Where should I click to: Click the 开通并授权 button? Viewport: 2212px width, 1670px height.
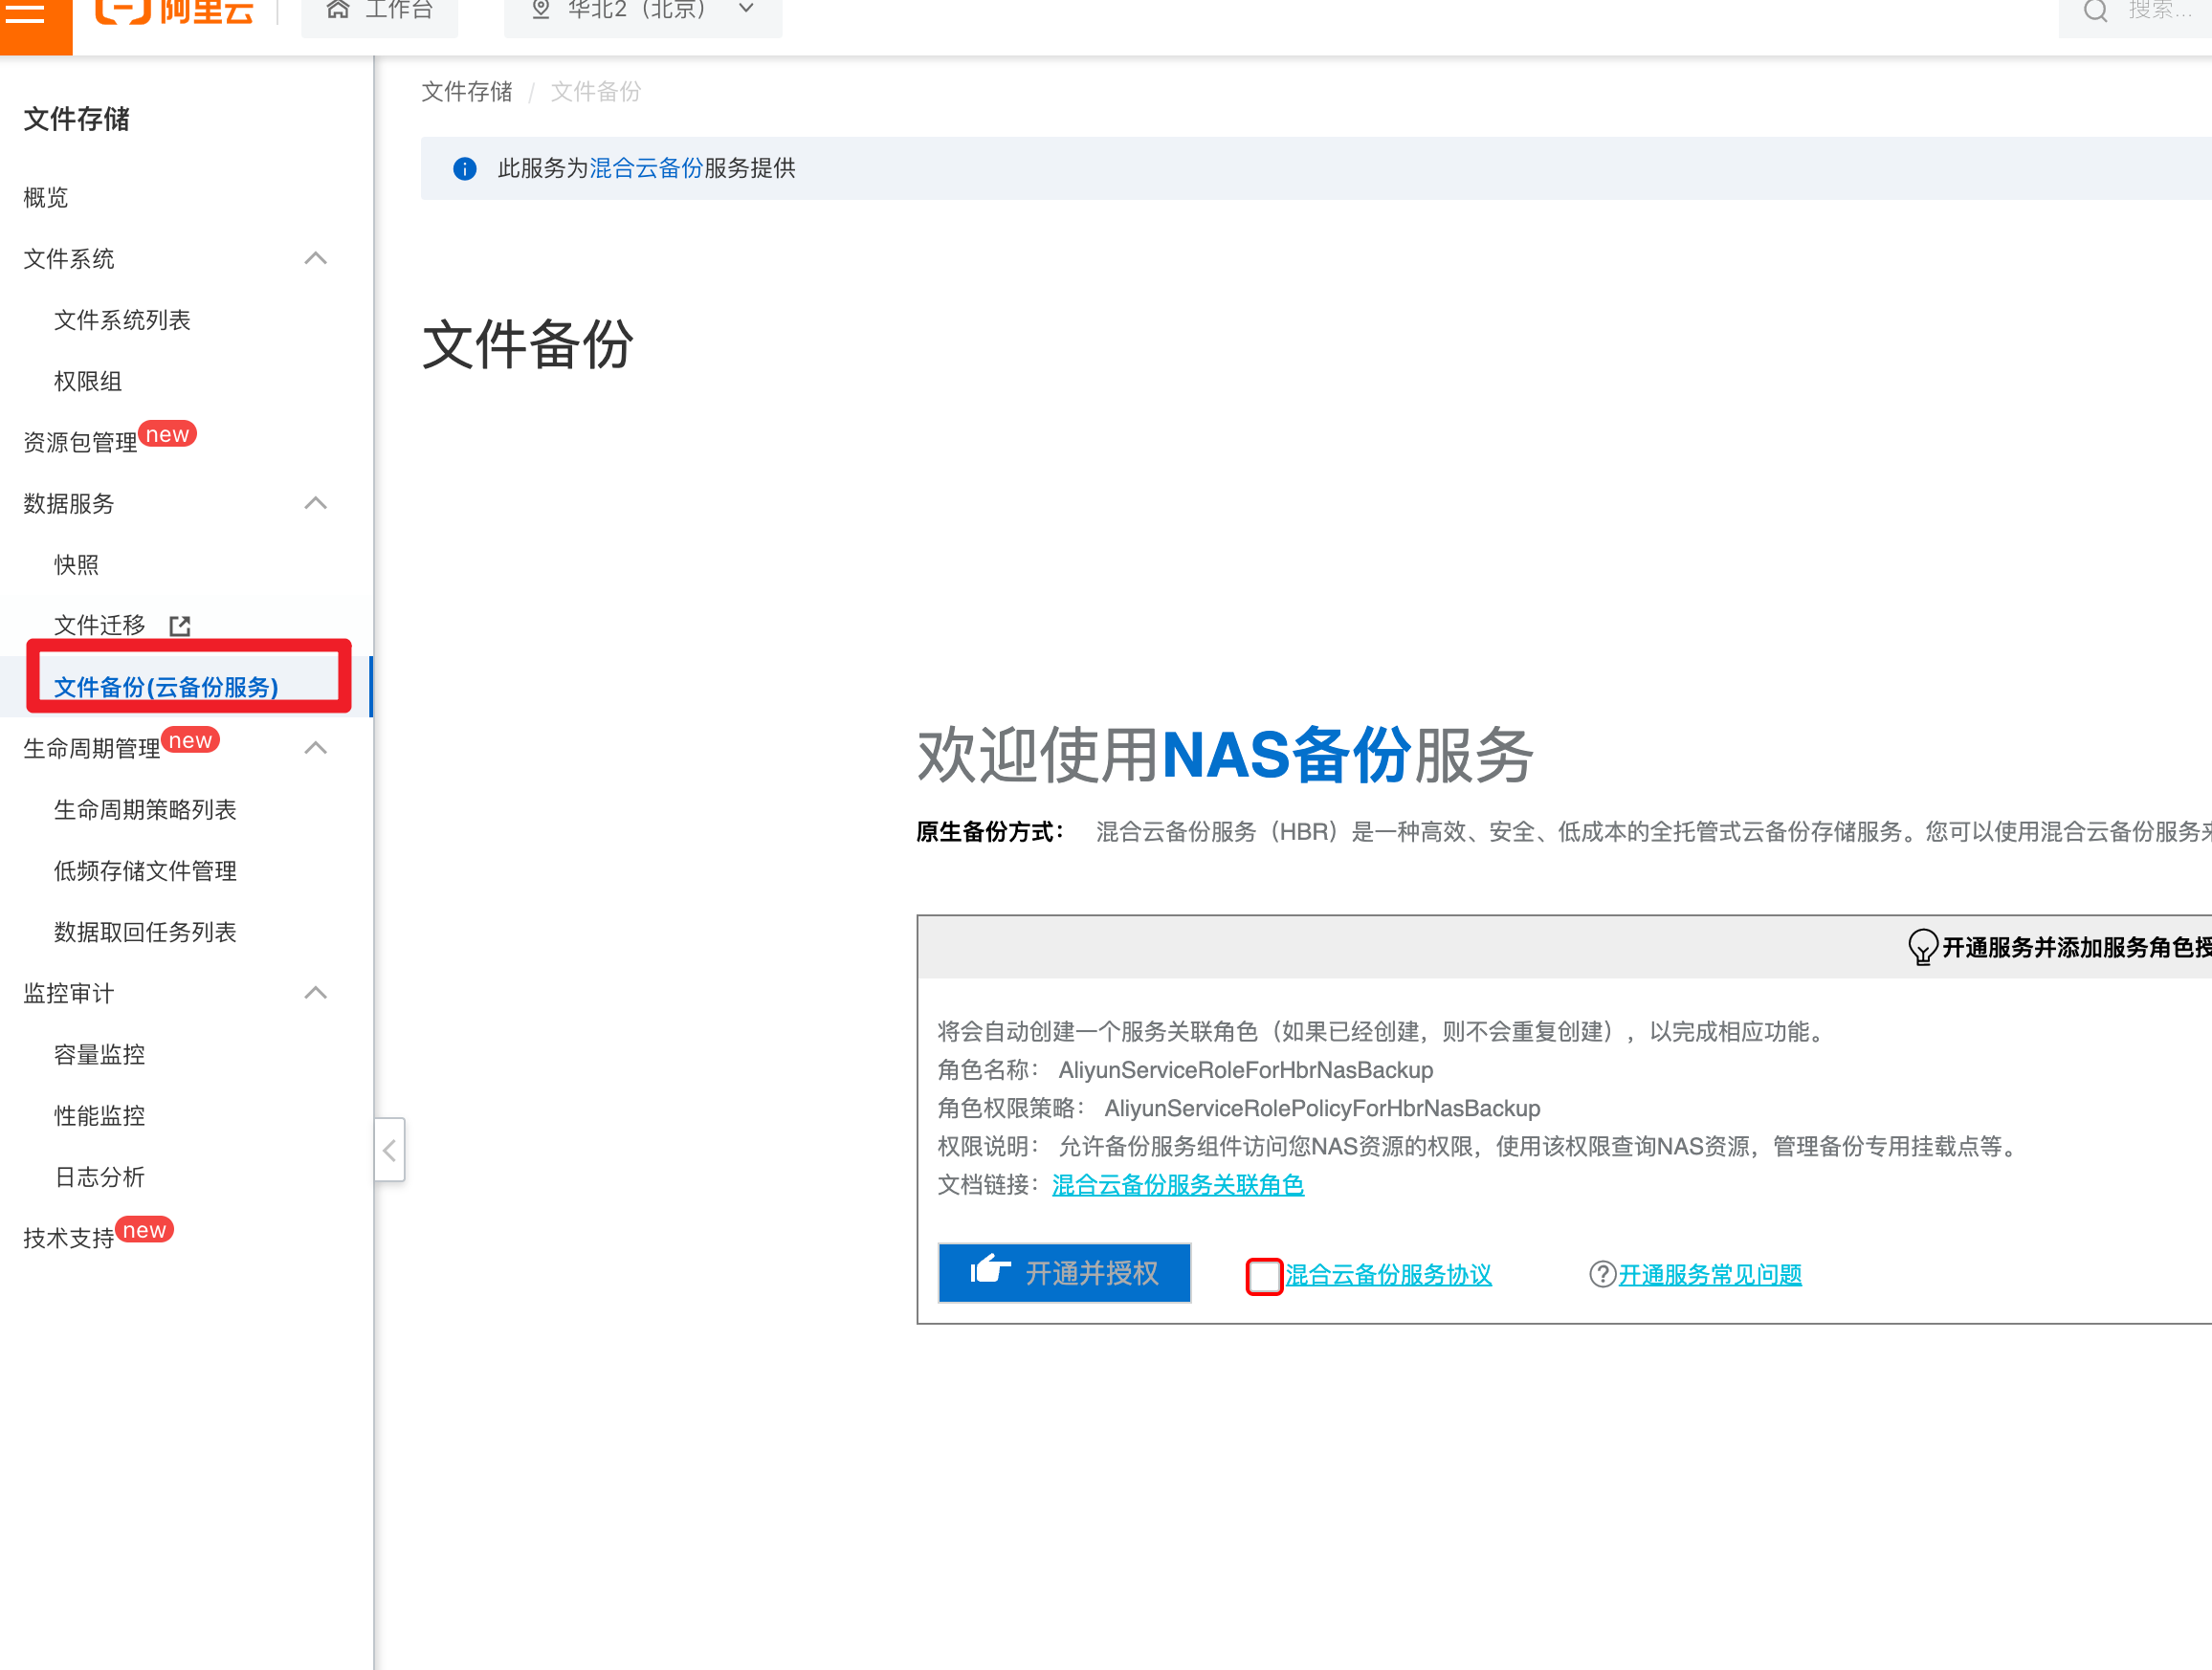click(x=1064, y=1273)
